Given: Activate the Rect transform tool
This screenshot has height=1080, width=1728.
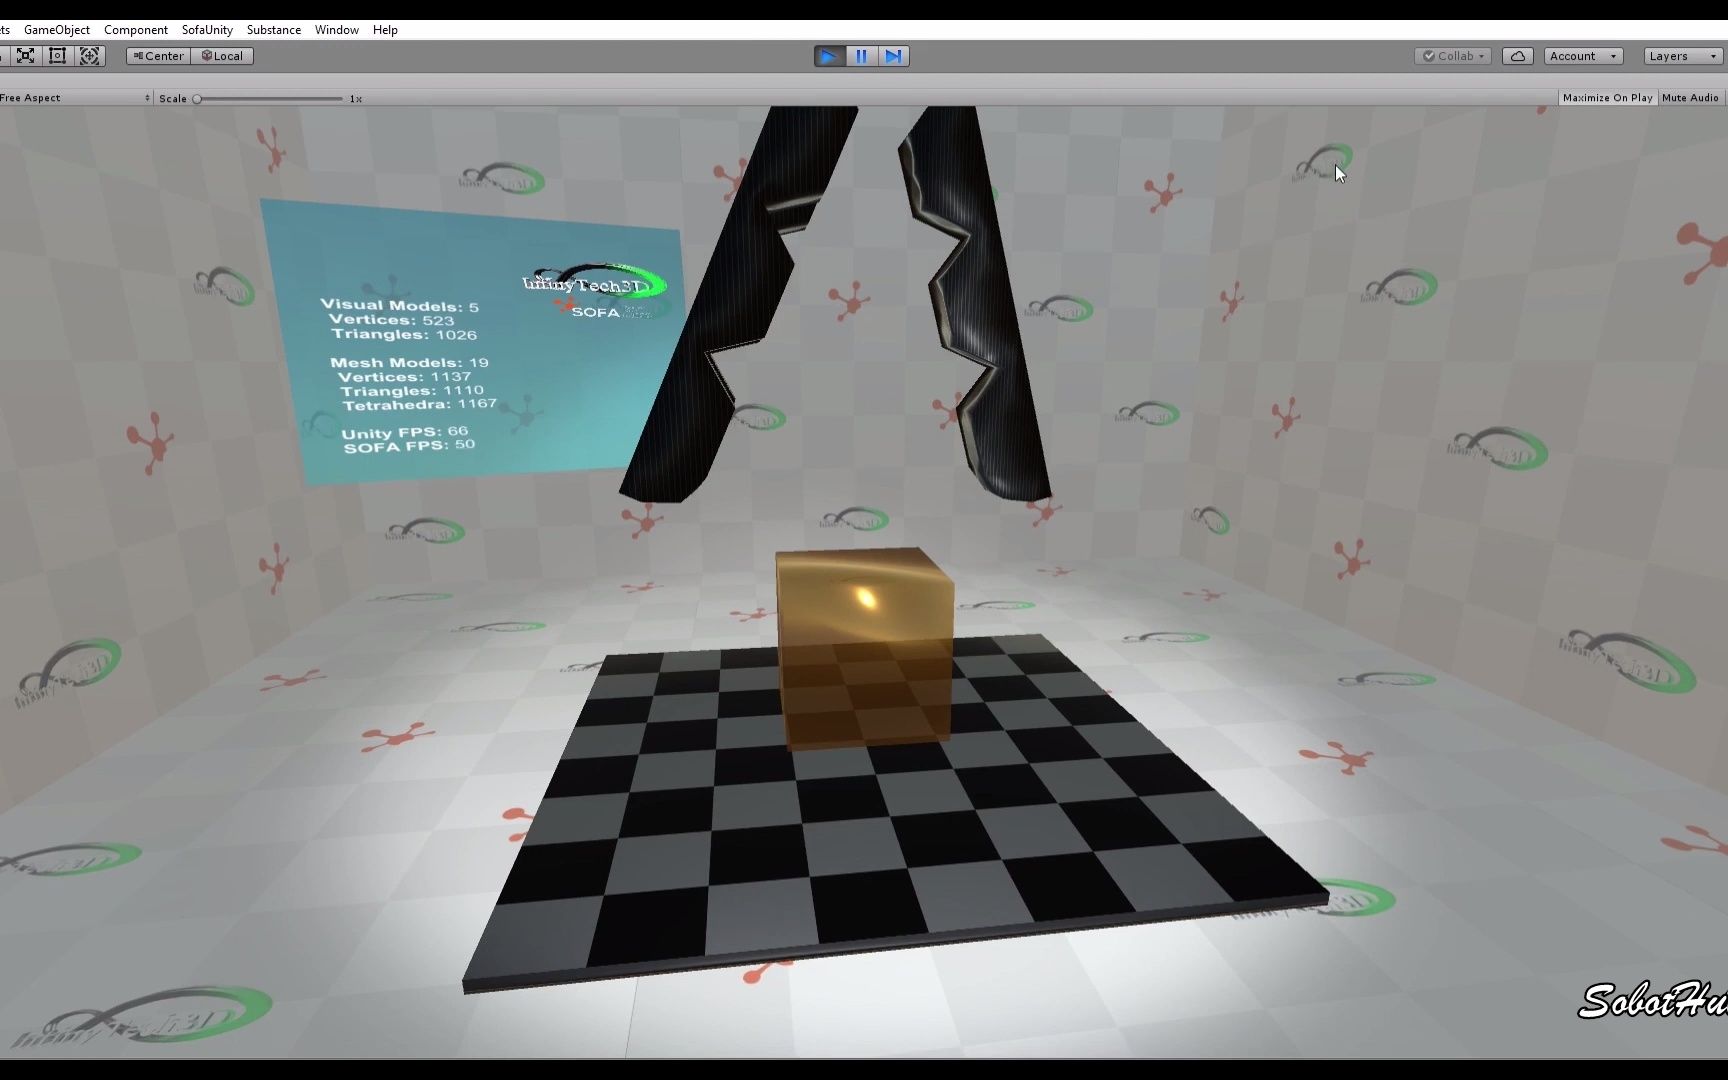Looking at the screenshot, I should point(57,56).
